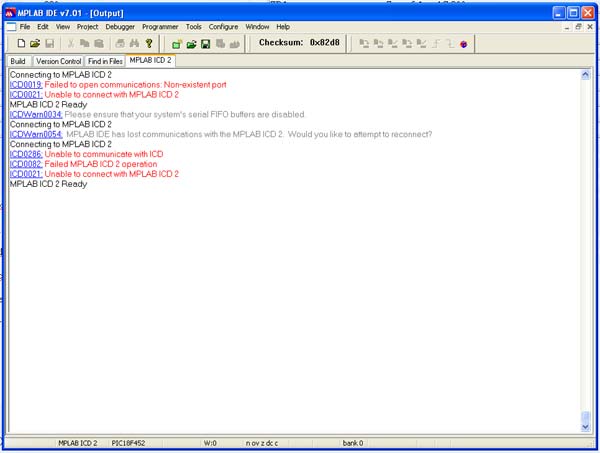Viewport: 600px width, 453px height.
Task: Click the Program target device icon
Action: click(364, 44)
